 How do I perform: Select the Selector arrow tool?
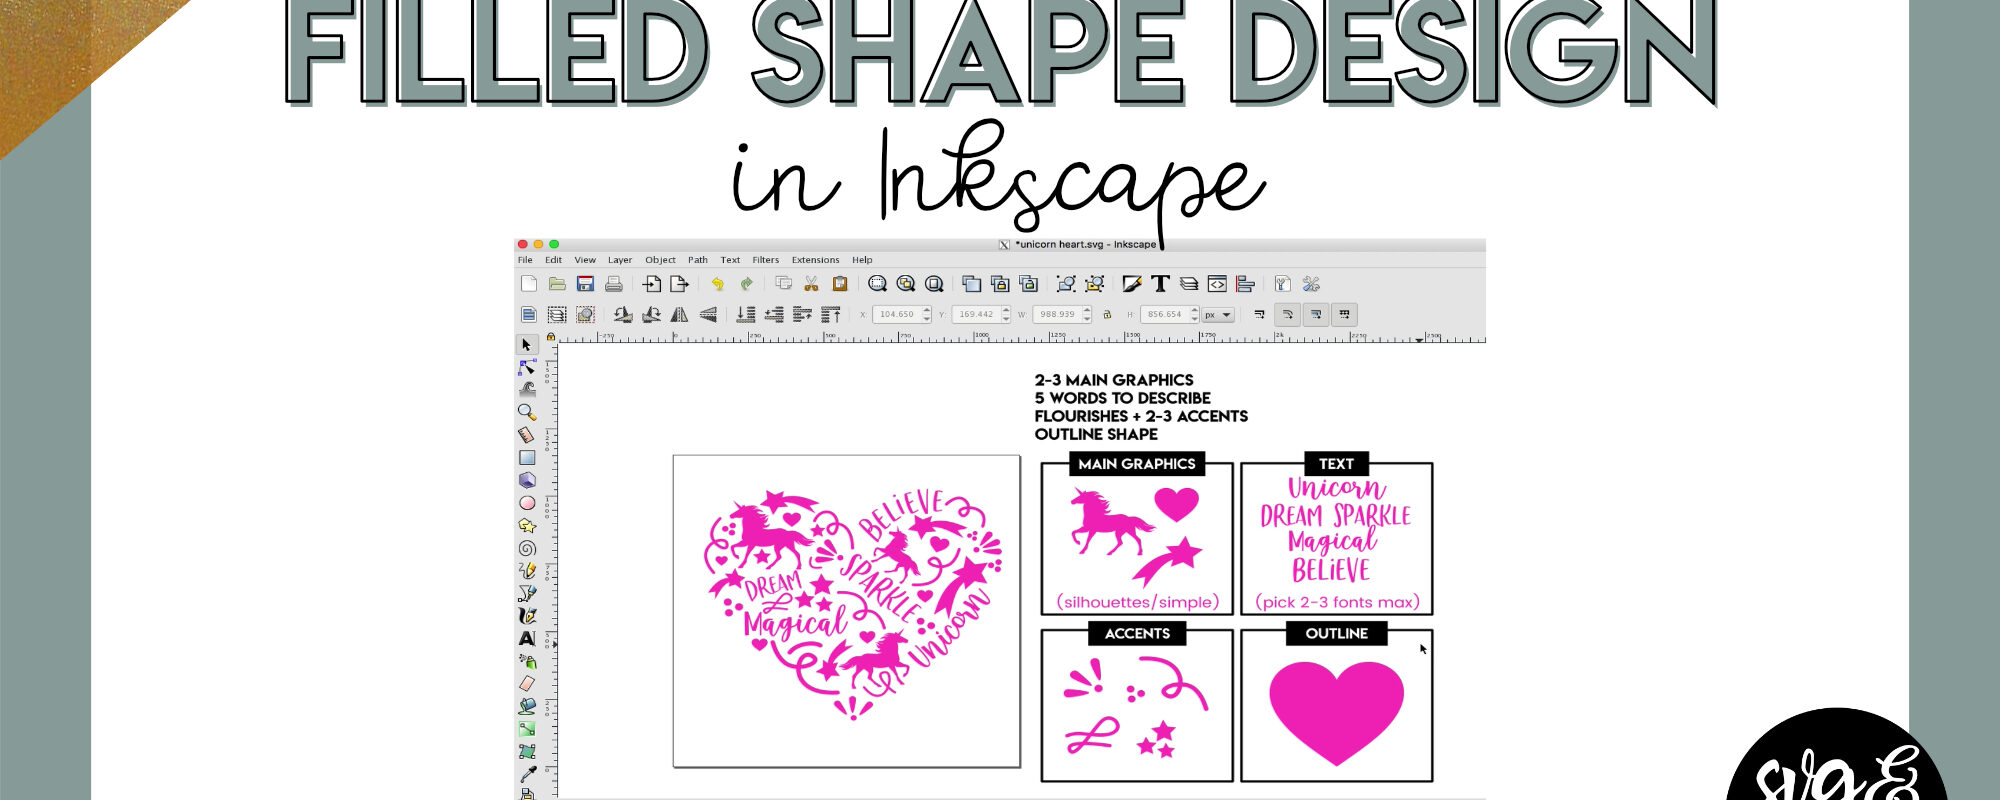click(x=527, y=345)
